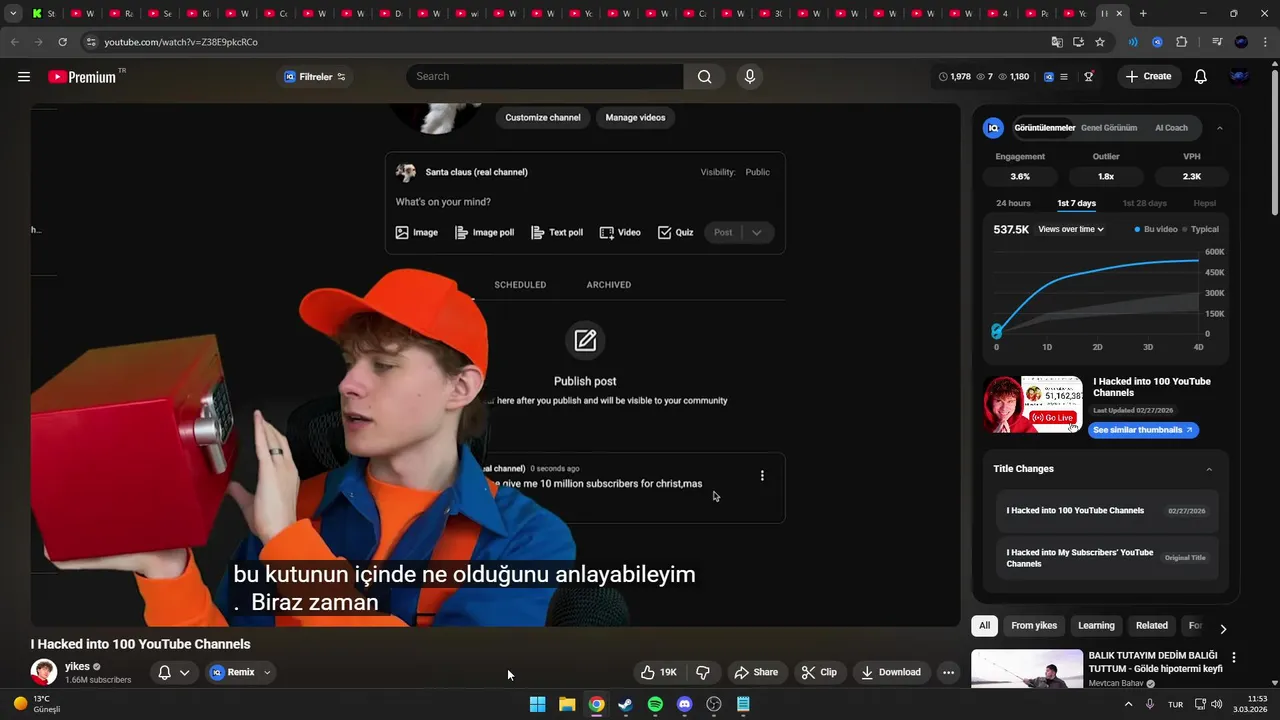Download the video
Viewport: 1280px width, 720px height.
coord(890,672)
